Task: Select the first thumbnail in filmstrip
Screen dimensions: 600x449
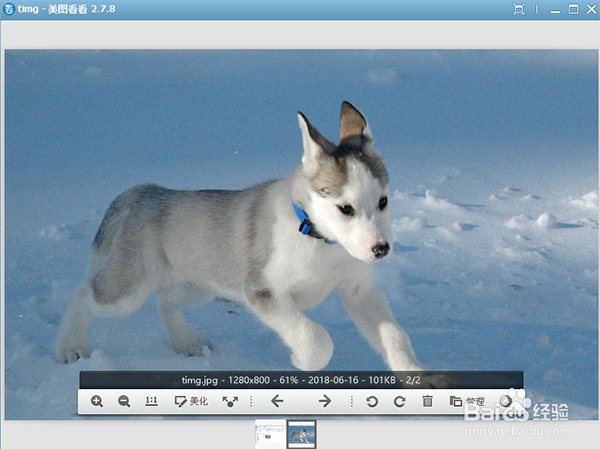Action: coord(269,433)
